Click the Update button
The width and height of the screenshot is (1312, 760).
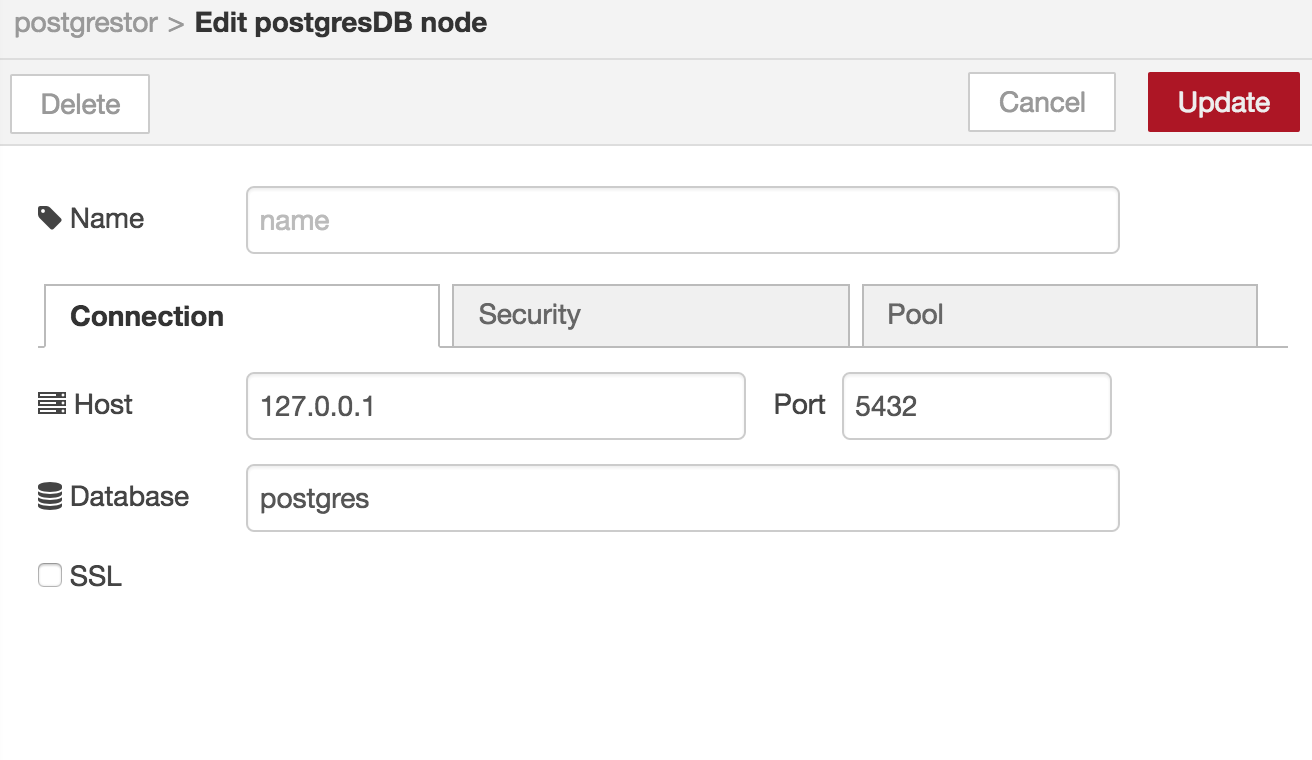[1224, 102]
